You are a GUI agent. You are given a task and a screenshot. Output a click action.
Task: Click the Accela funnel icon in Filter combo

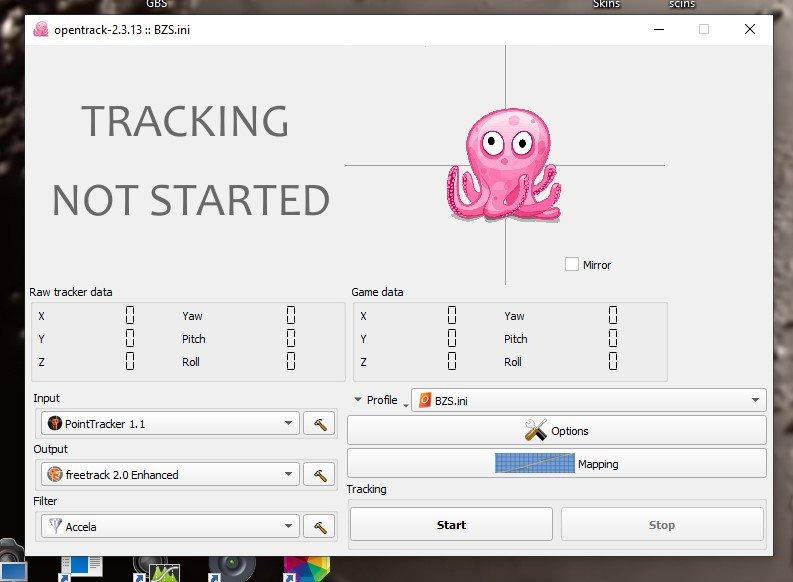(x=55, y=526)
